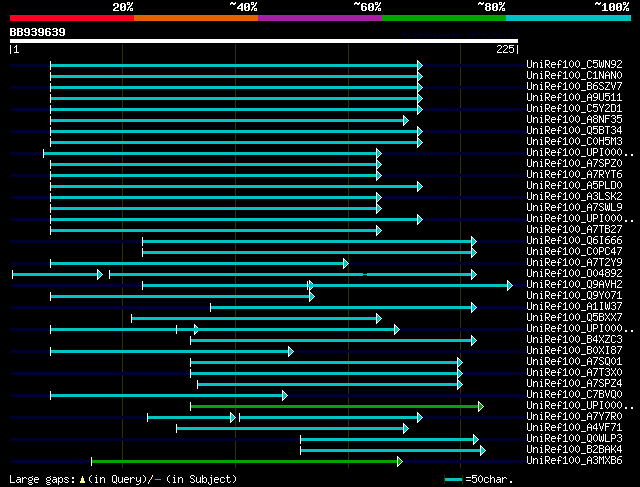Click the UniRef100_C0H5M3 label

[574, 141]
